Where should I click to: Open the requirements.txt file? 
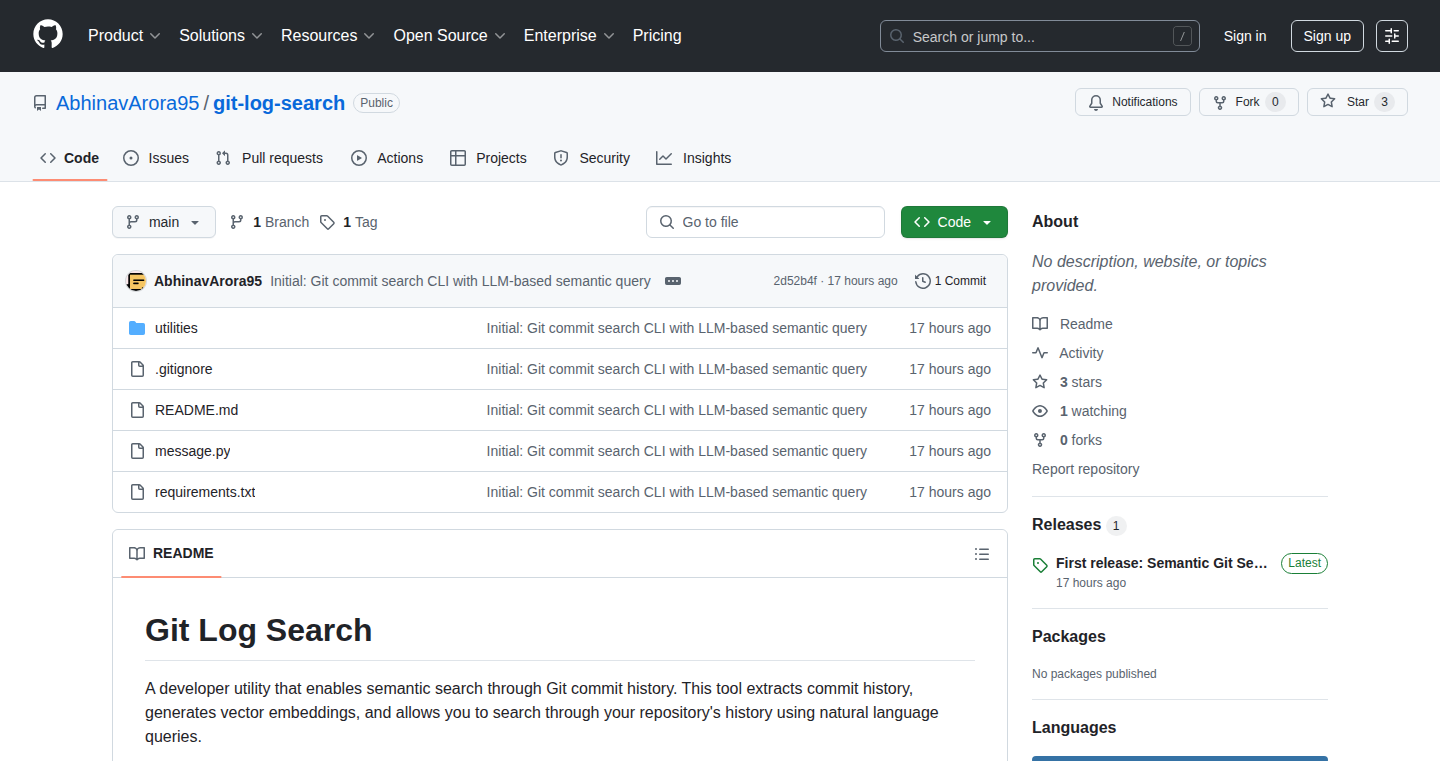tap(205, 492)
